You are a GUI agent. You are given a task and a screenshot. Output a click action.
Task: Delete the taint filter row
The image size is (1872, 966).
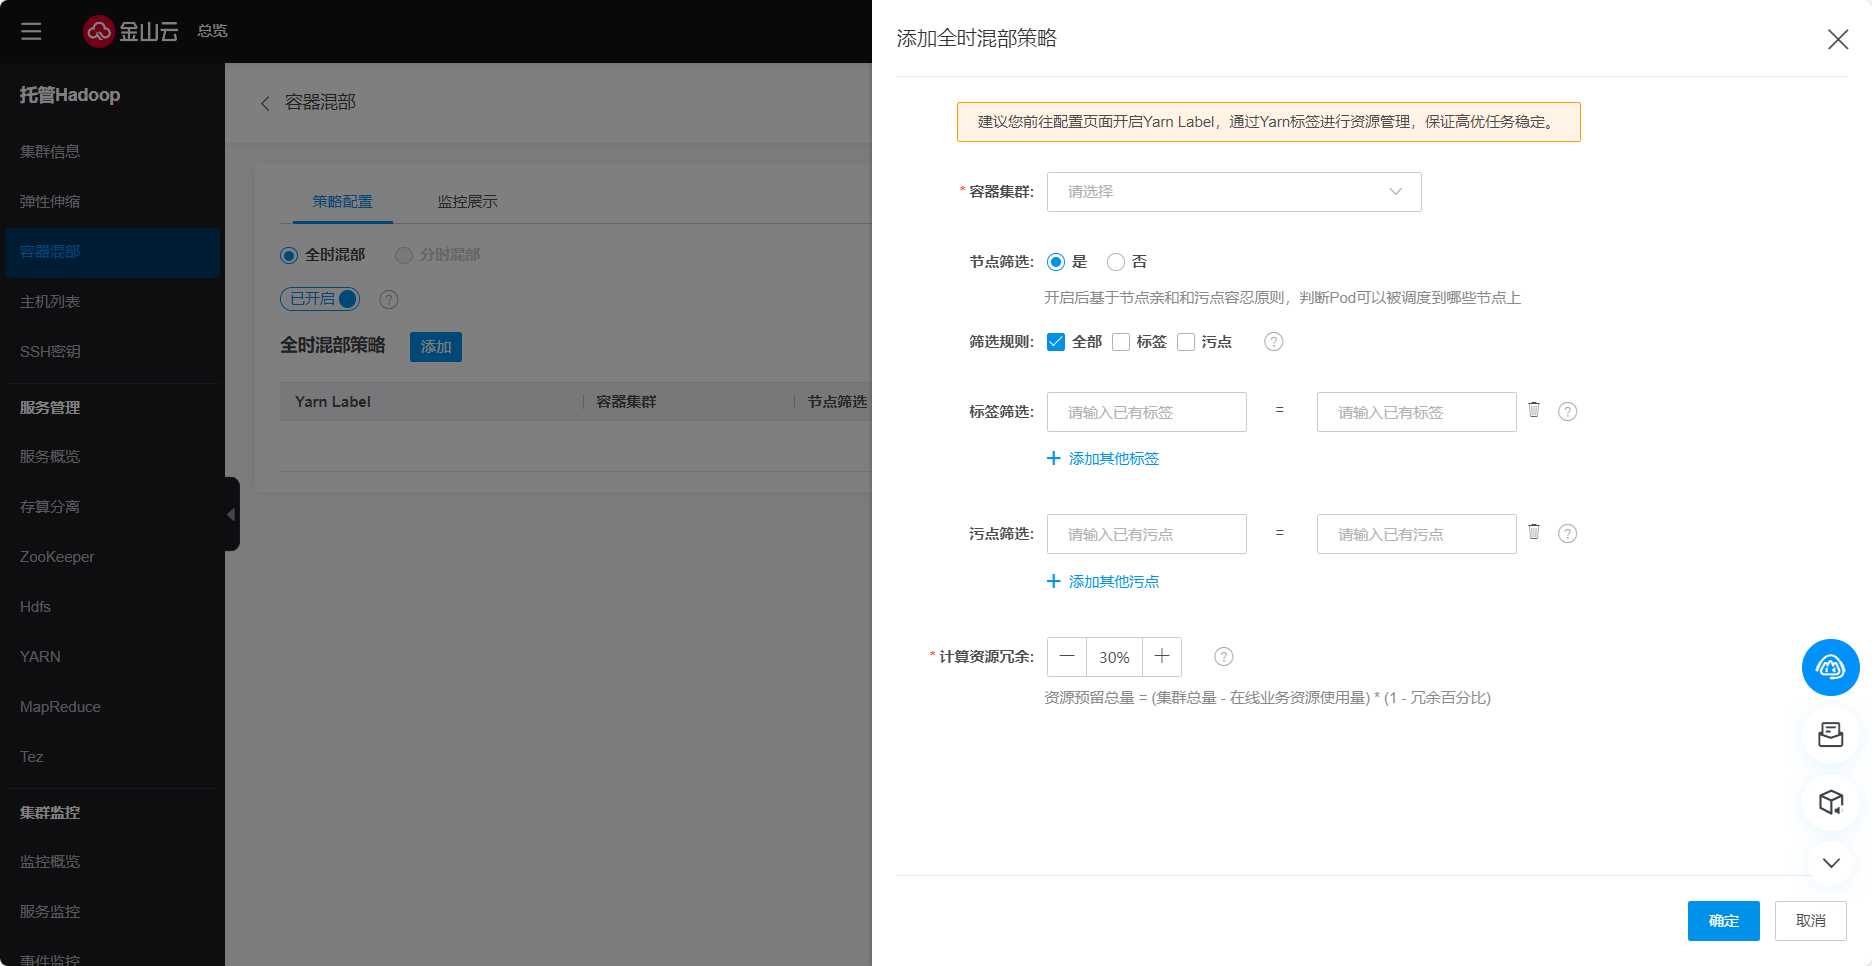1534,532
